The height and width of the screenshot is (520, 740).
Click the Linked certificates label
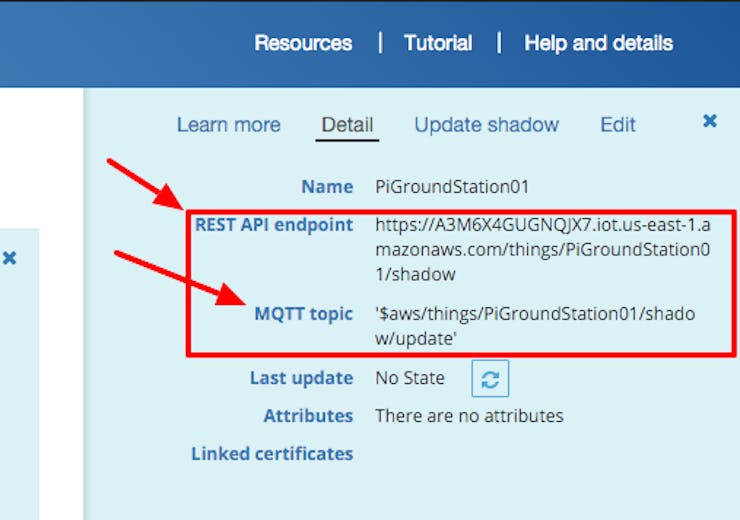[272, 453]
